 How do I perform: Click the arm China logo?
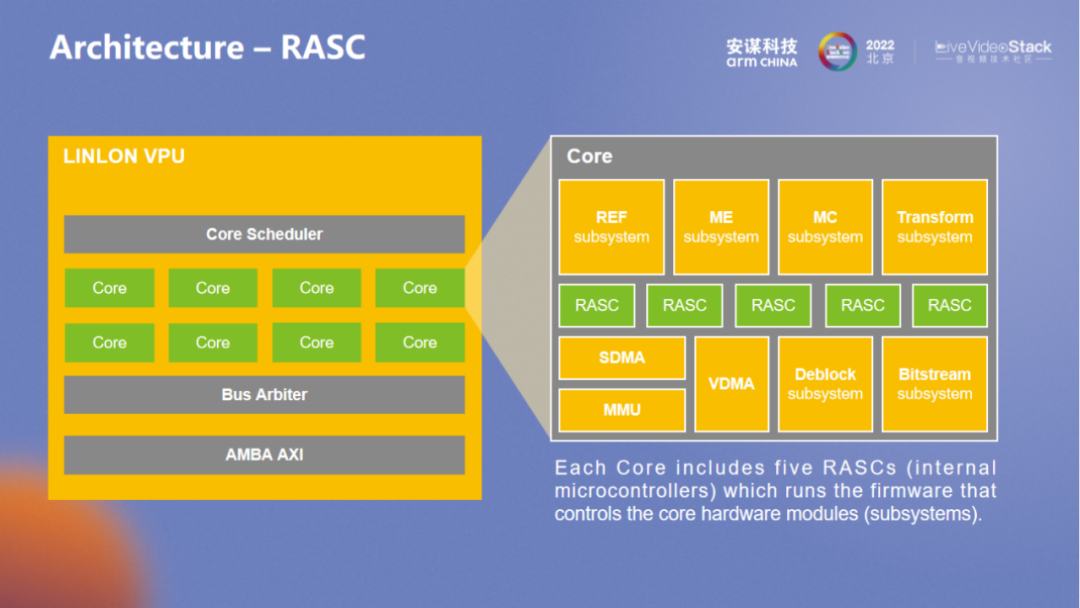(x=761, y=52)
